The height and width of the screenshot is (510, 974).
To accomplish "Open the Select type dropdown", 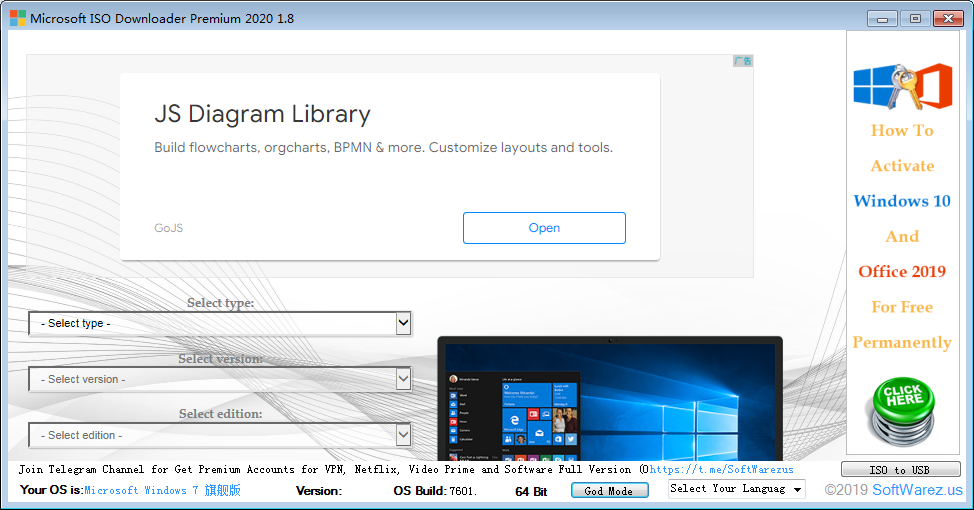I will [221, 323].
